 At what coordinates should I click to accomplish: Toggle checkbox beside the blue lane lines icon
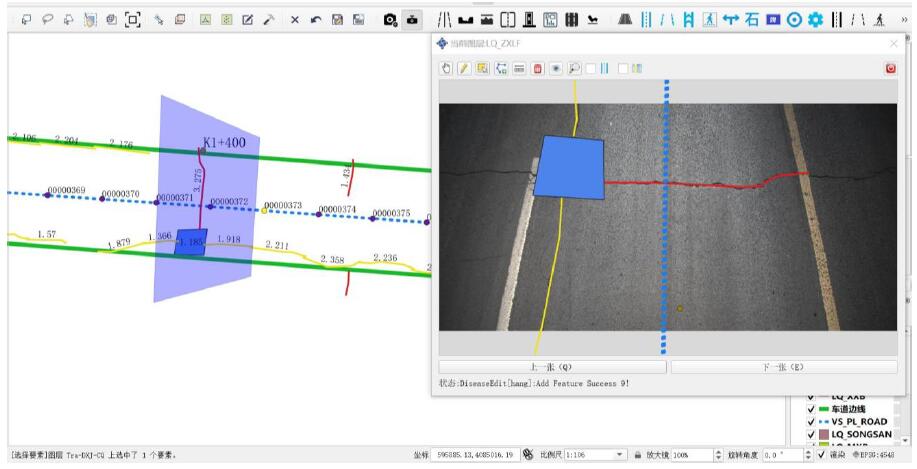tap(591, 68)
